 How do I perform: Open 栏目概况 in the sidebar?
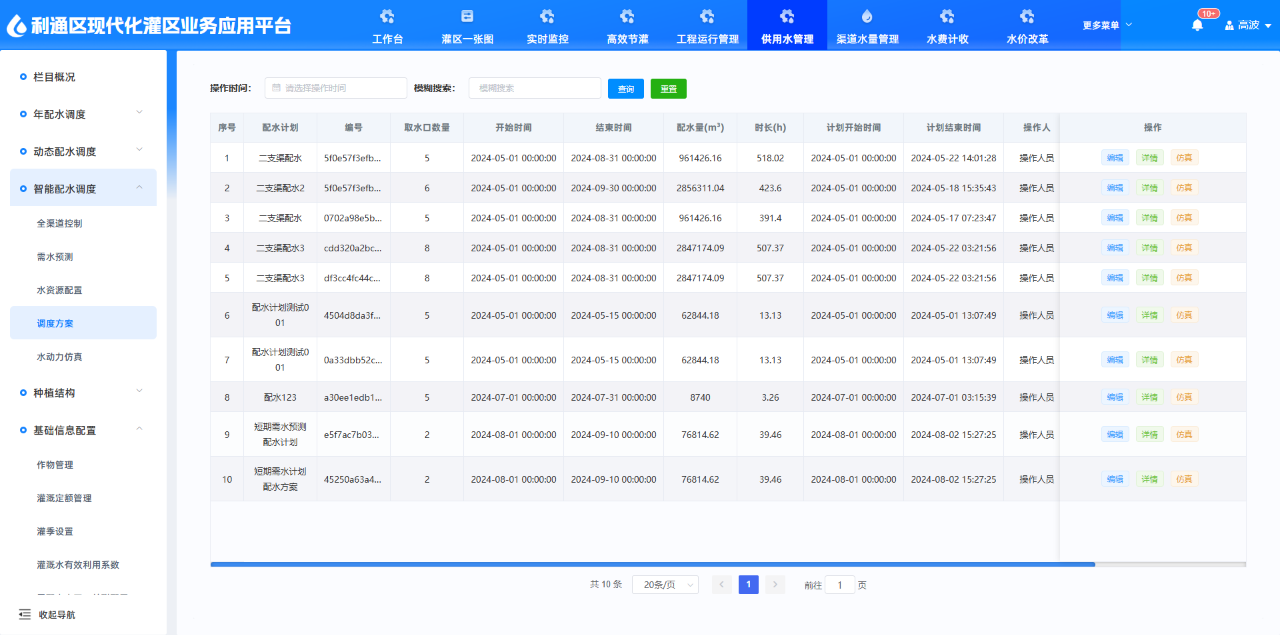pyautogui.click(x=83, y=77)
